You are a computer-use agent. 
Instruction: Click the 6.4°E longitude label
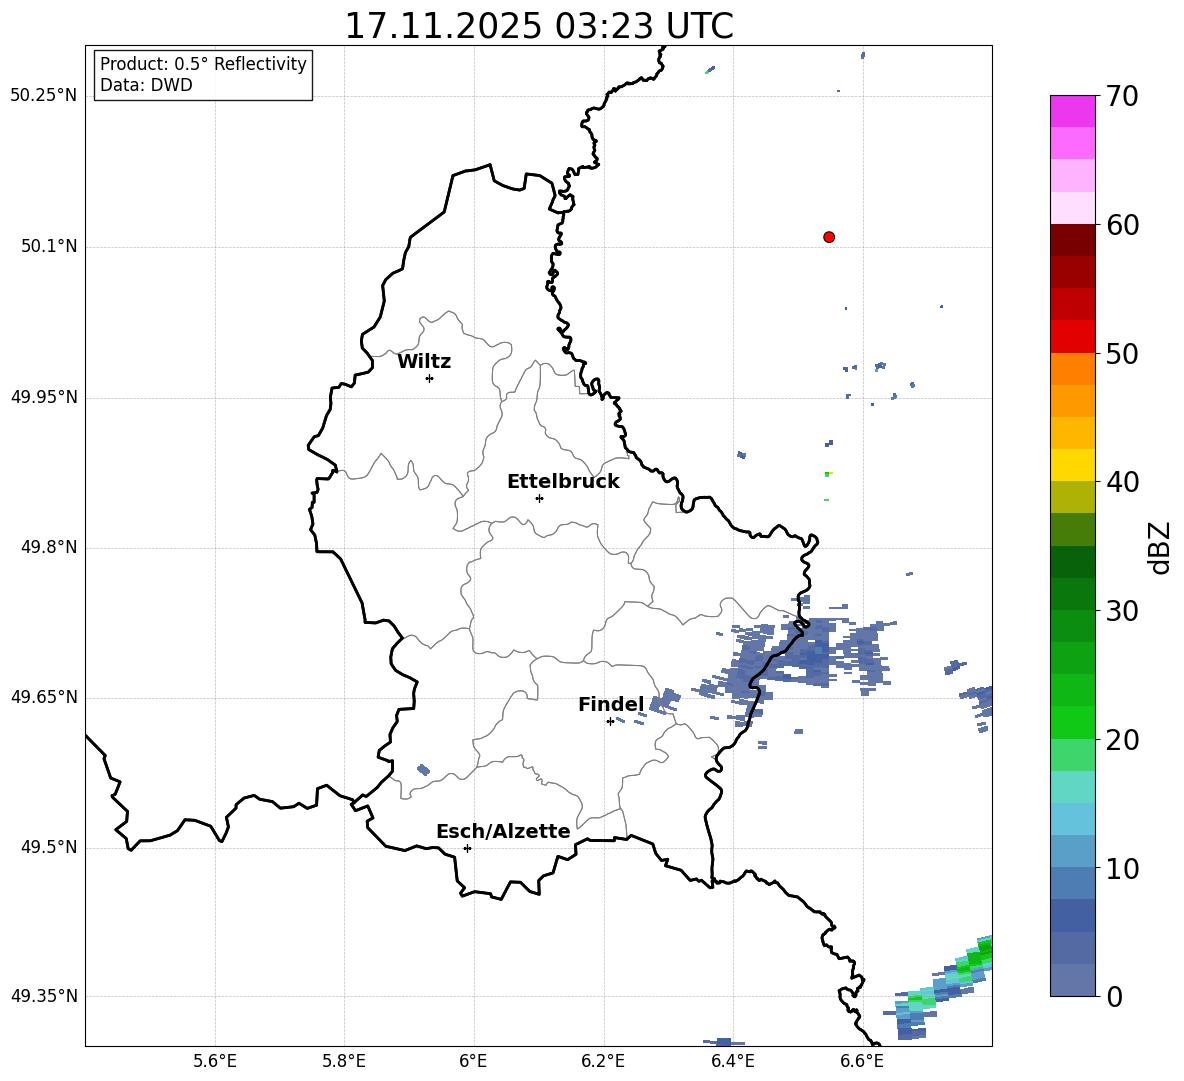point(732,1061)
